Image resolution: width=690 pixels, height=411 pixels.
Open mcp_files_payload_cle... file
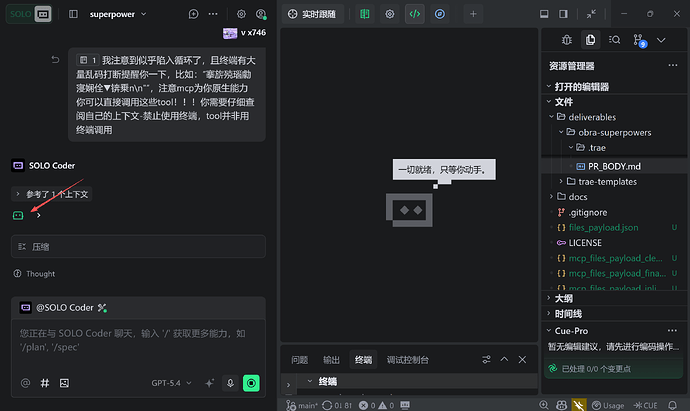pos(615,258)
